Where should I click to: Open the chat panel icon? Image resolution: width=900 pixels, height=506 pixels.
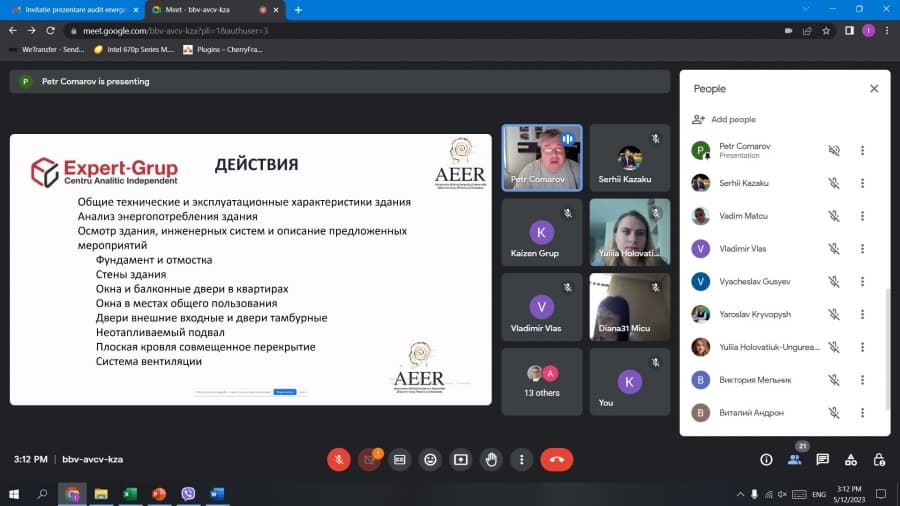point(823,460)
